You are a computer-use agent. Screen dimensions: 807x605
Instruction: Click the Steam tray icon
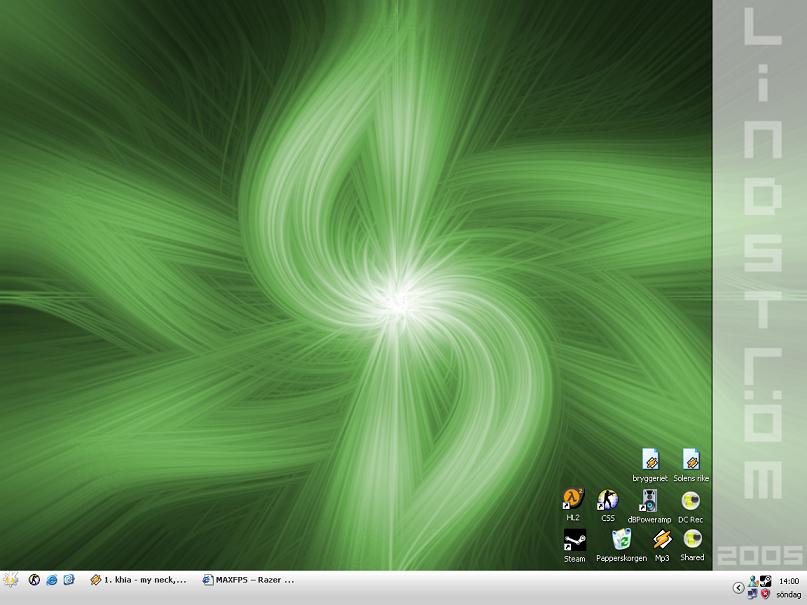tap(765, 581)
